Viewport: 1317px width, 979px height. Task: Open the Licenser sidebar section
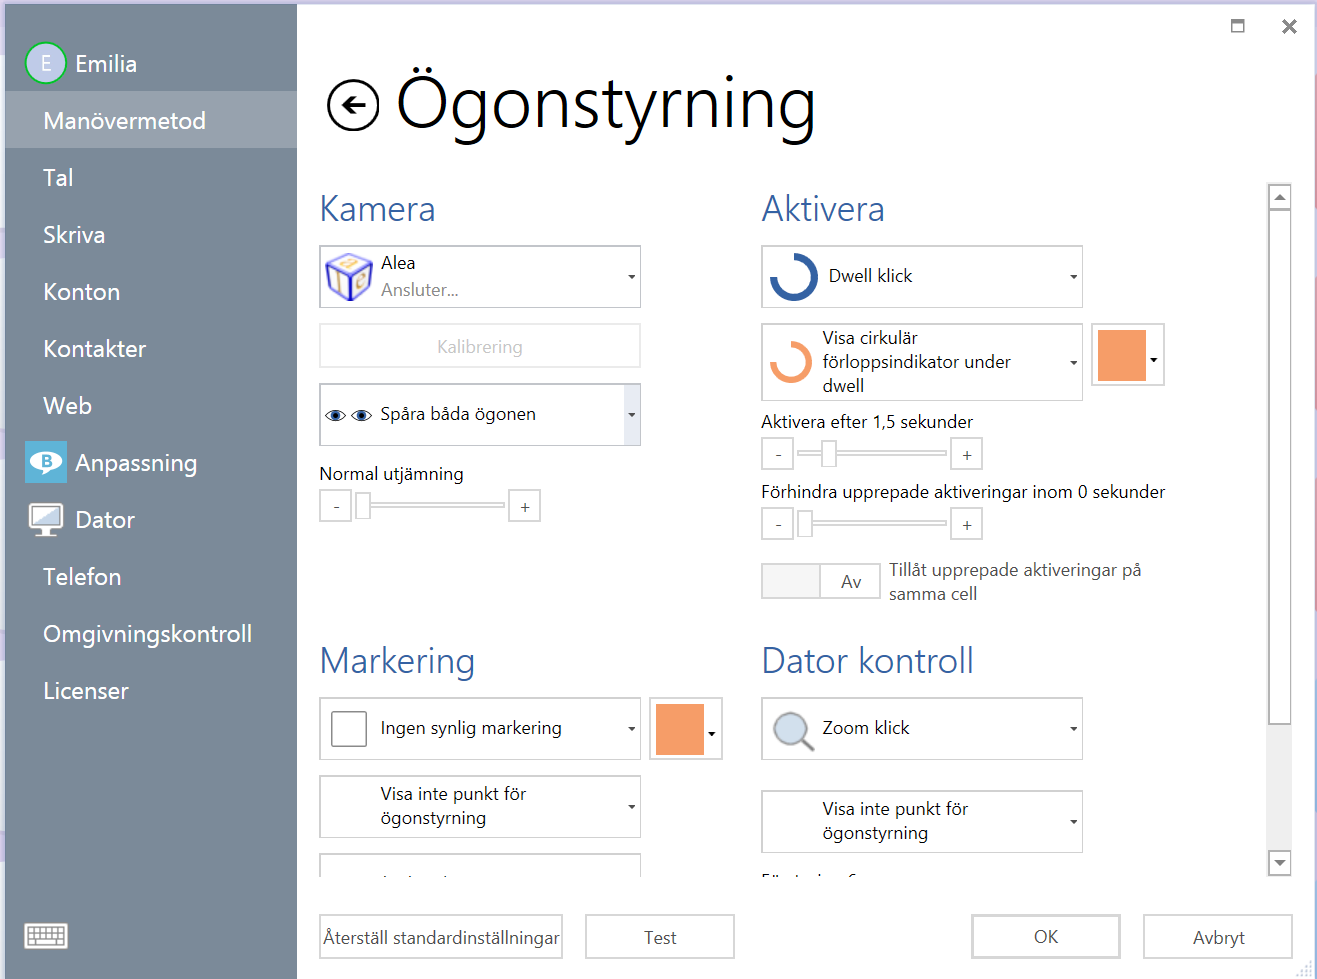pos(151,690)
